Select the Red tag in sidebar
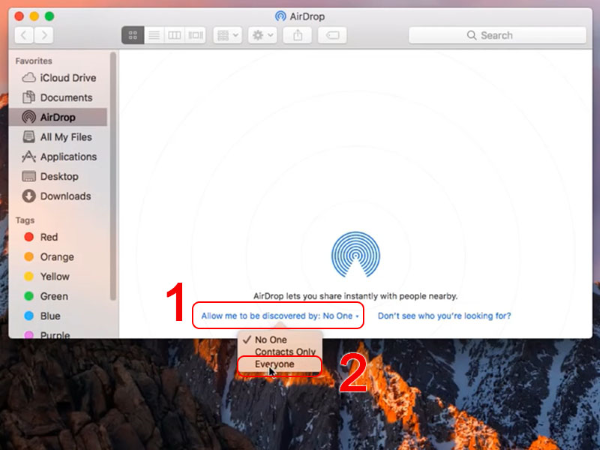Viewport: 600px width, 450px height. 48,237
